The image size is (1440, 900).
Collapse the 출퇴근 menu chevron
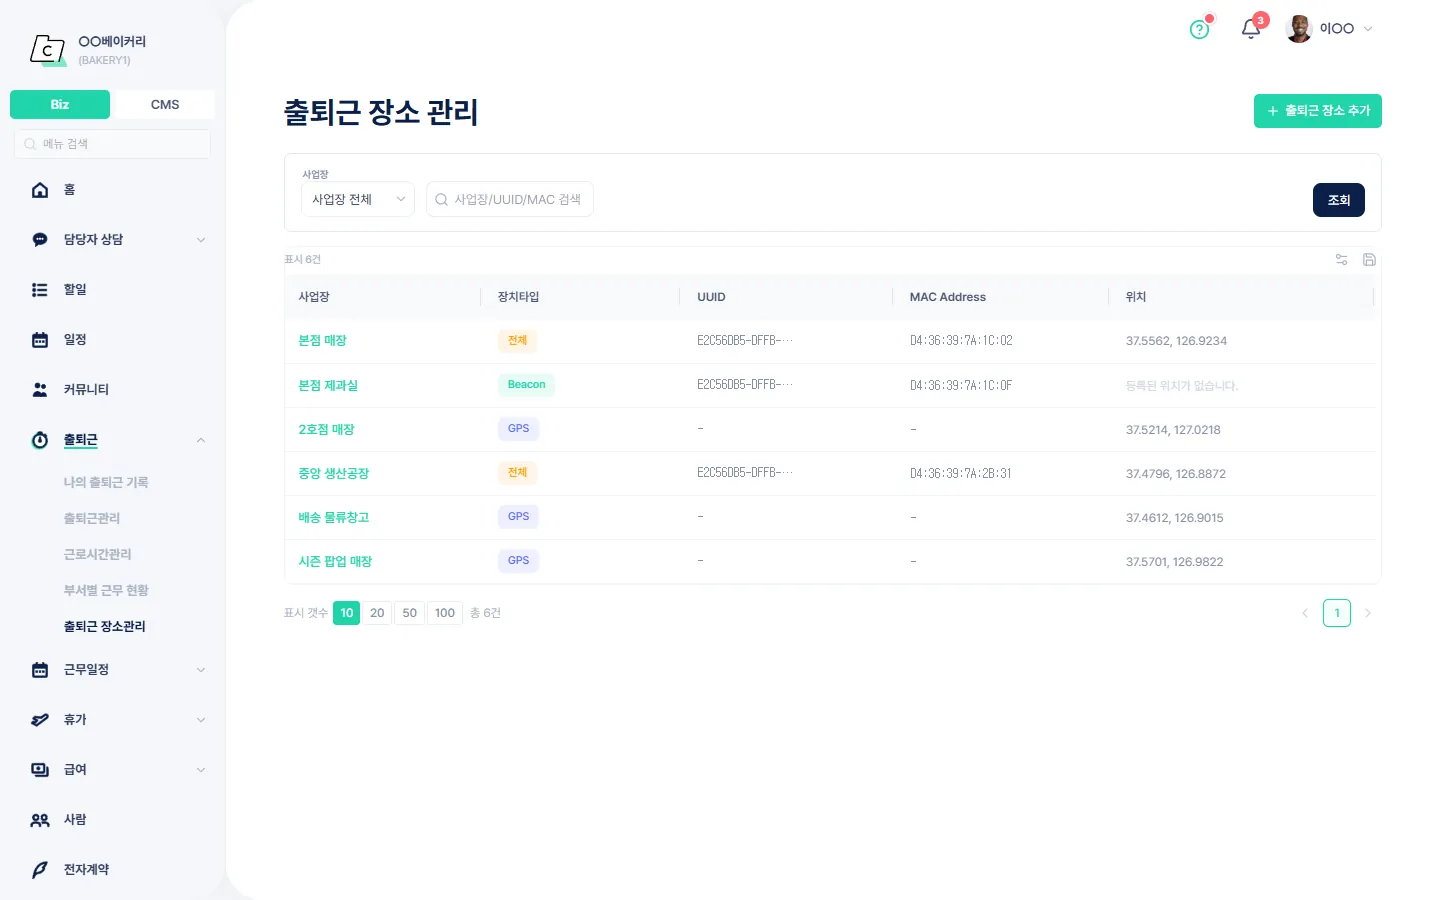pos(201,440)
